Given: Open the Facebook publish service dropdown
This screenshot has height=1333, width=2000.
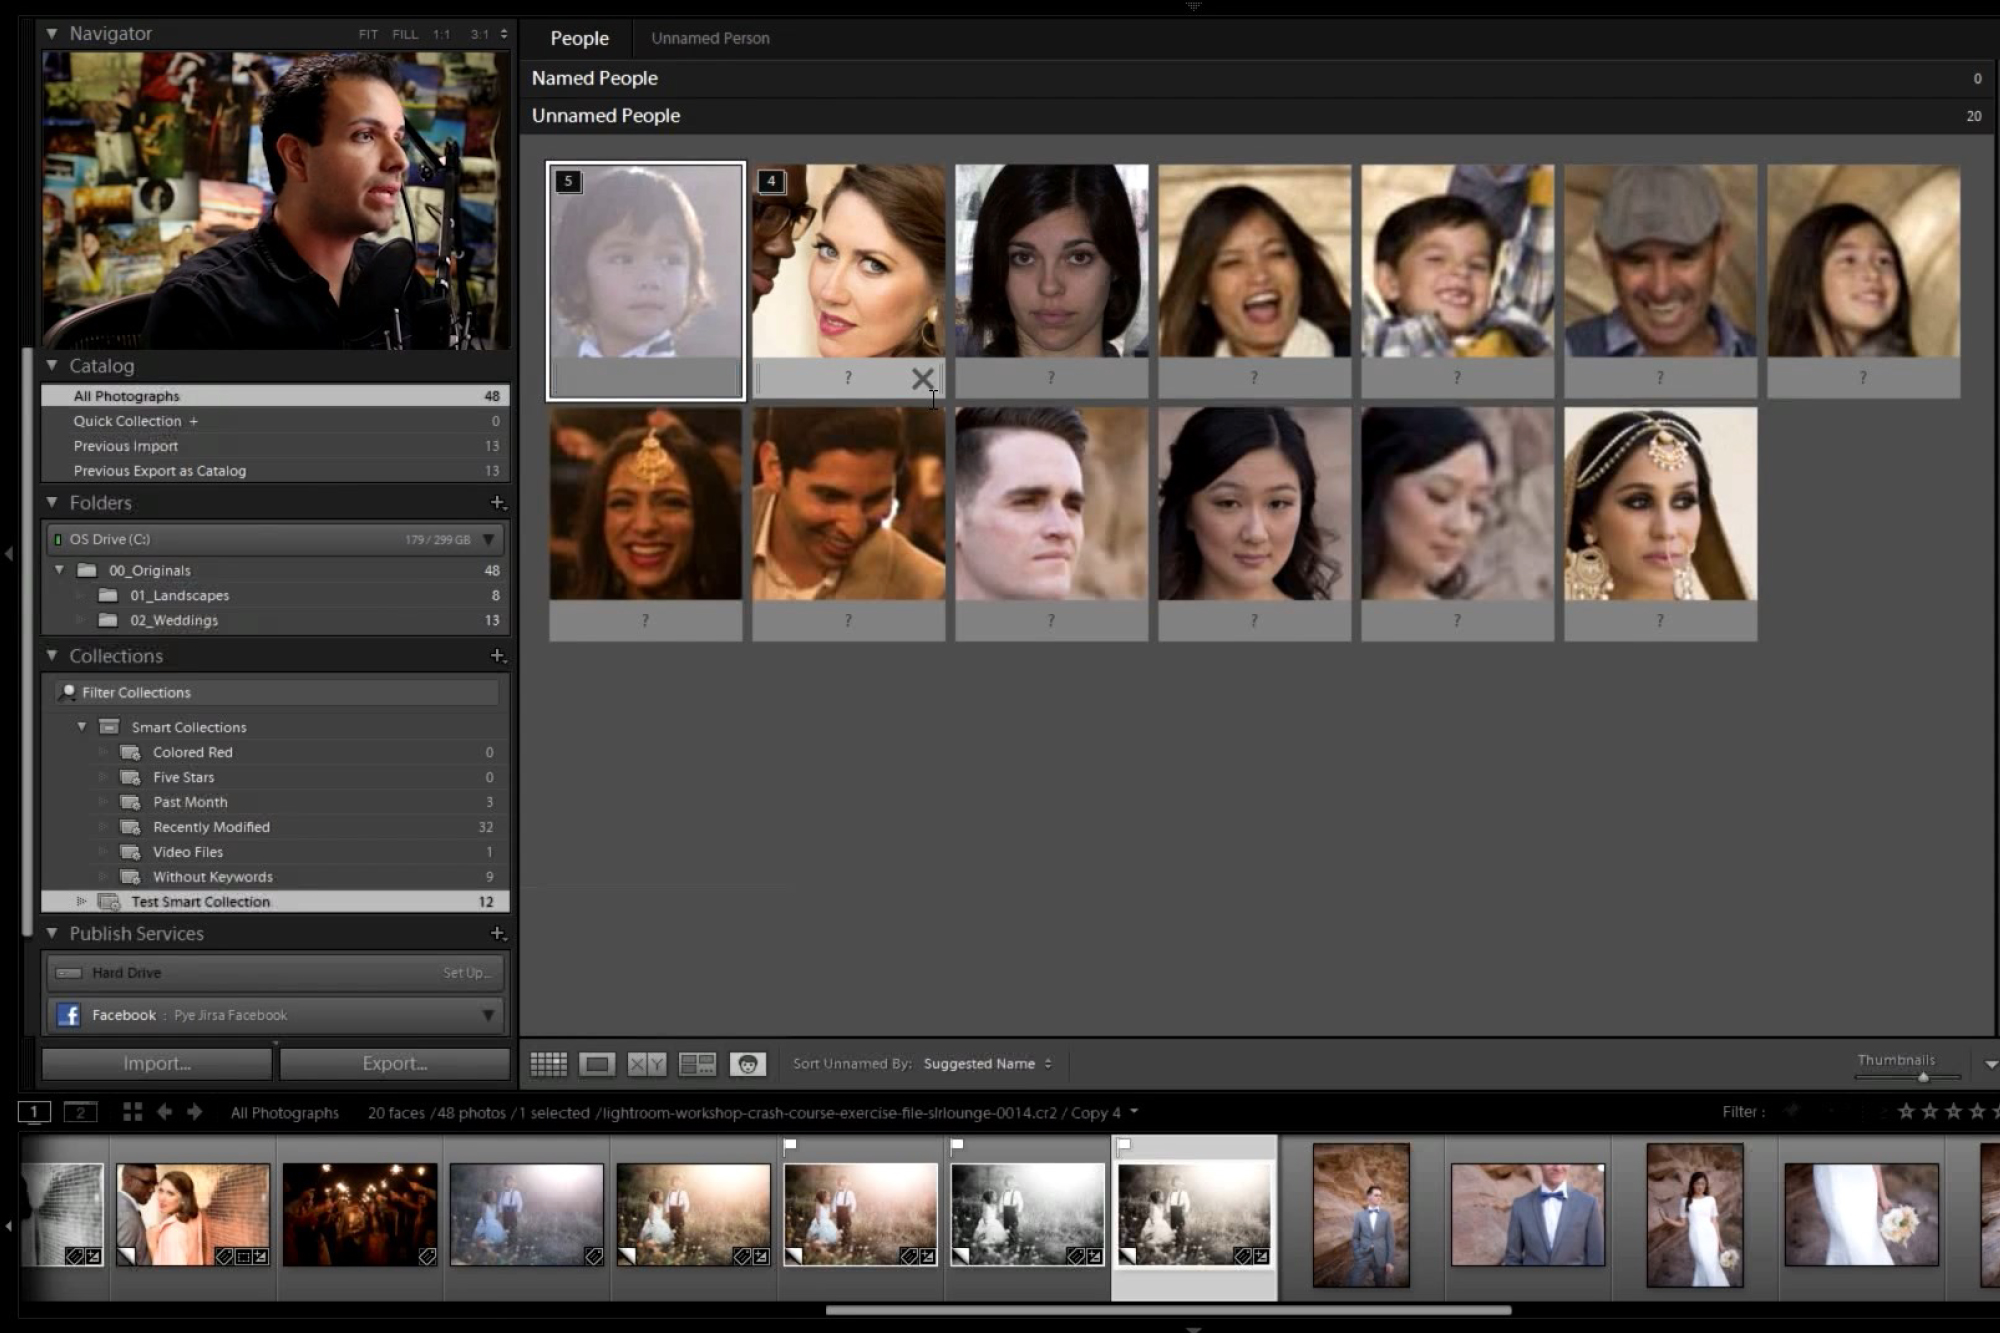Looking at the screenshot, I should pyautogui.click(x=488, y=1015).
